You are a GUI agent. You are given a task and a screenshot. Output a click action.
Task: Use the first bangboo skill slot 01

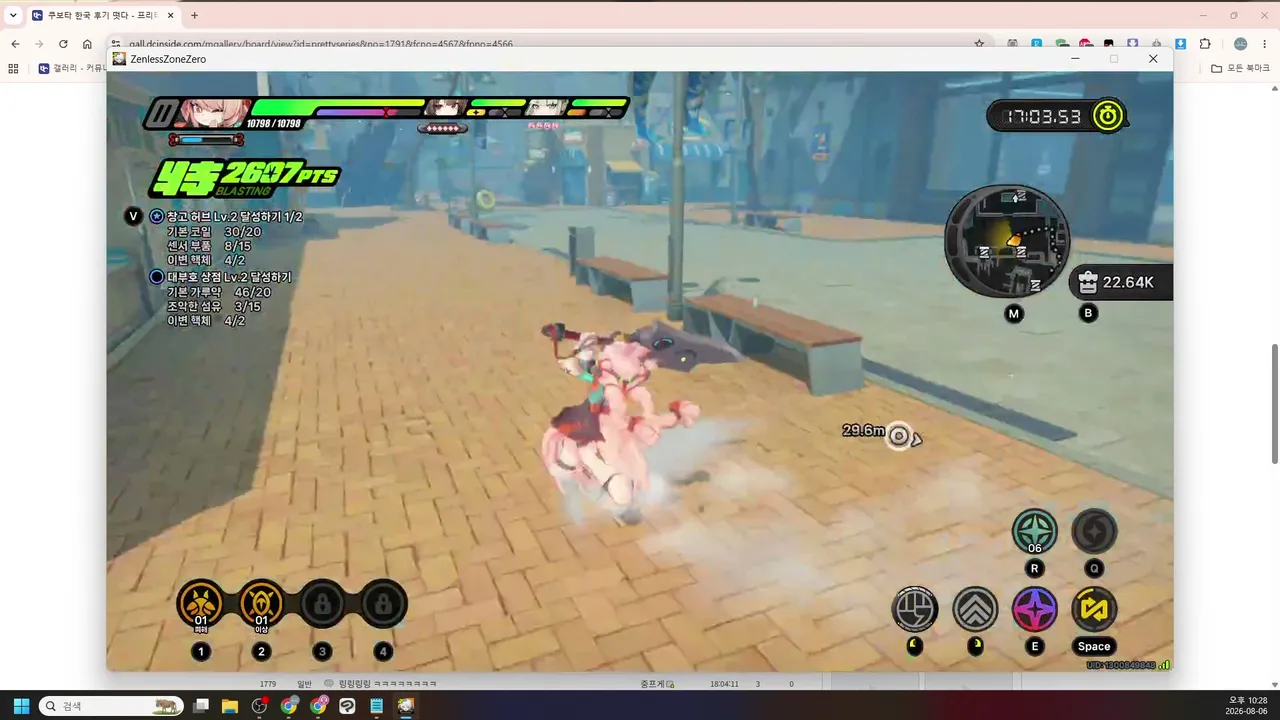coord(201,605)
